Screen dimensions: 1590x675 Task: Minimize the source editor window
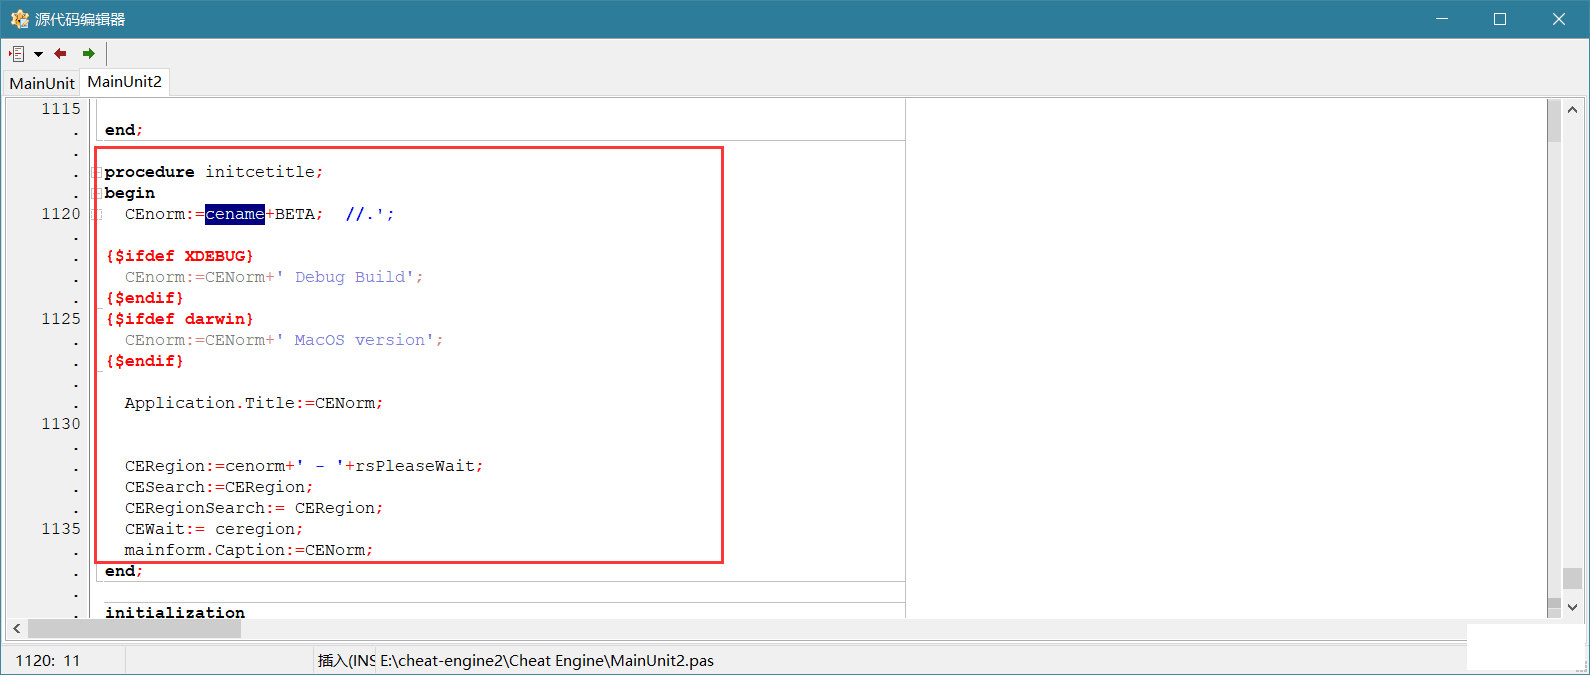[x=1442, y=19]
